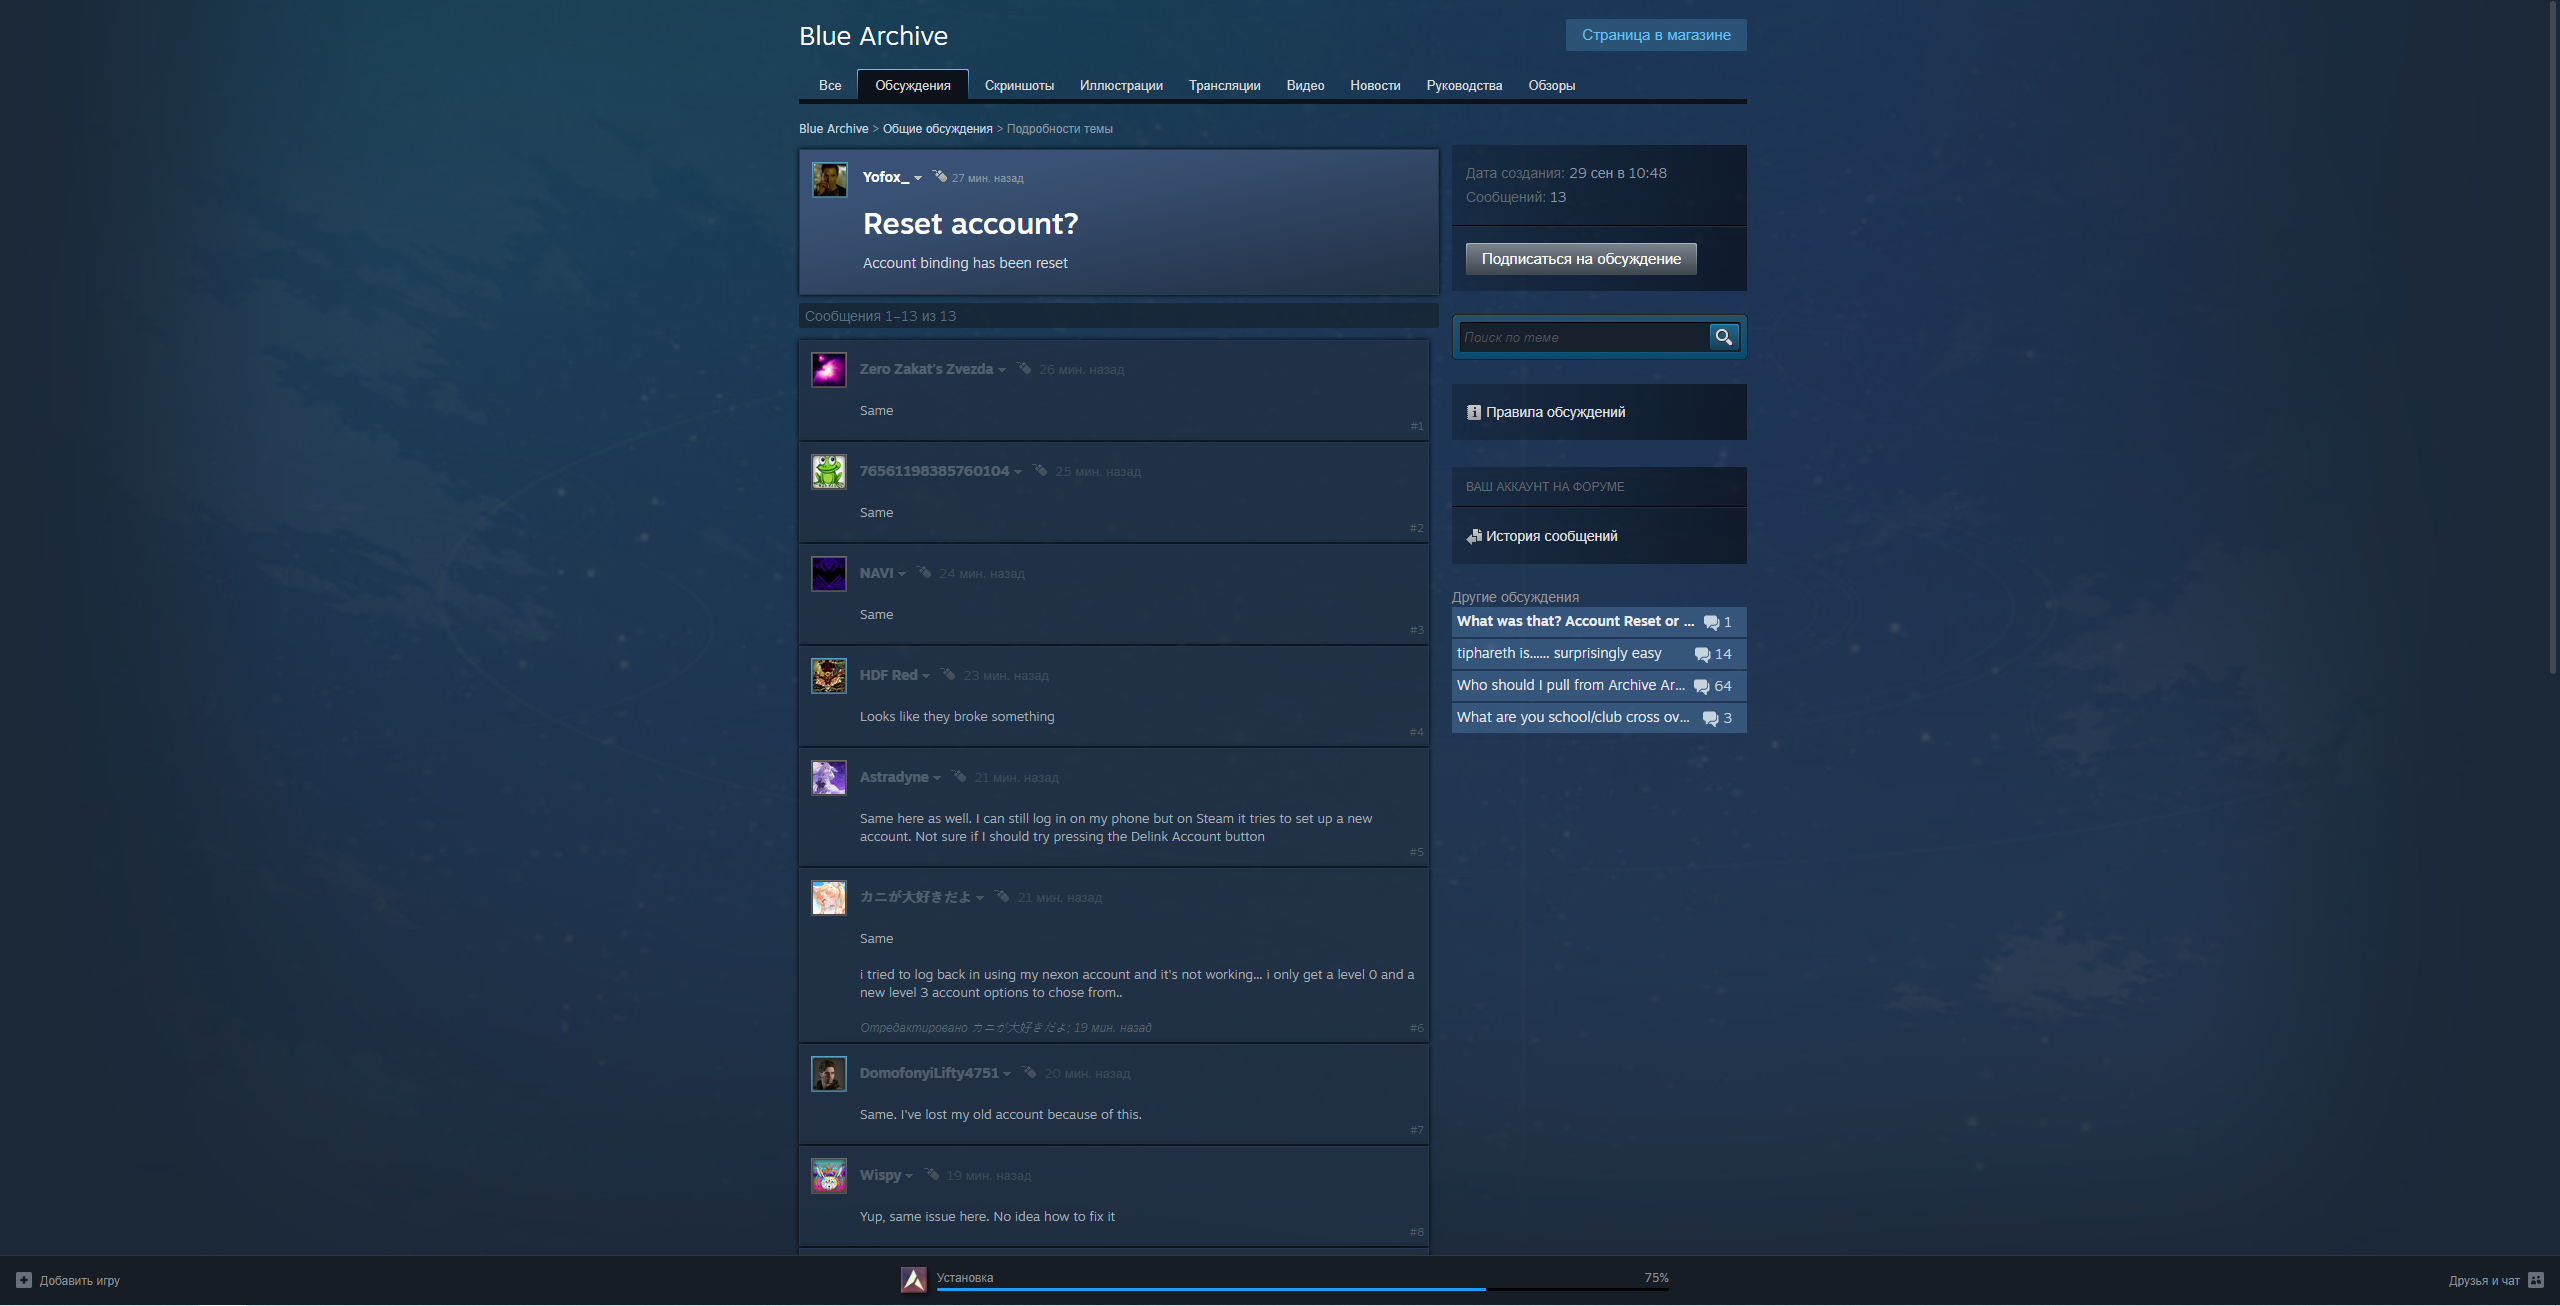Click the Blue Archive installing game icon

click(913, 1280)
